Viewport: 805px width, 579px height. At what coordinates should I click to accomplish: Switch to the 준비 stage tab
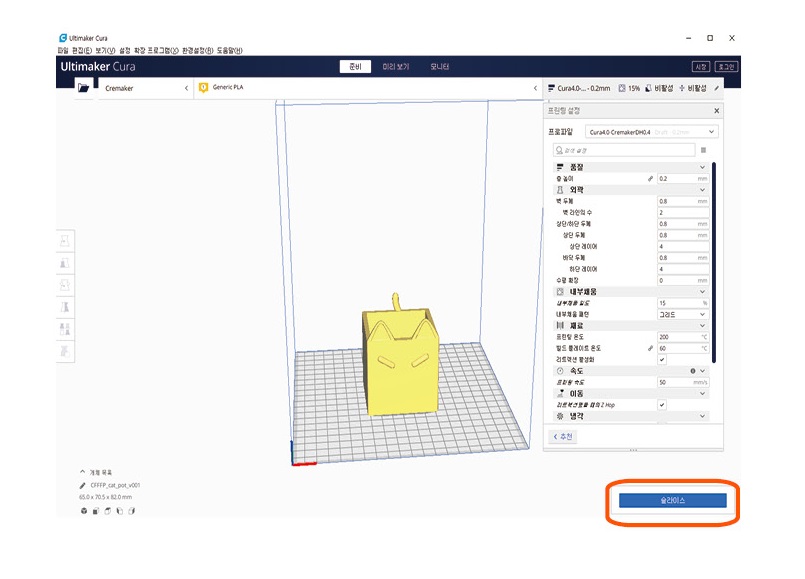pyautogui.click(x=355, y=67)
